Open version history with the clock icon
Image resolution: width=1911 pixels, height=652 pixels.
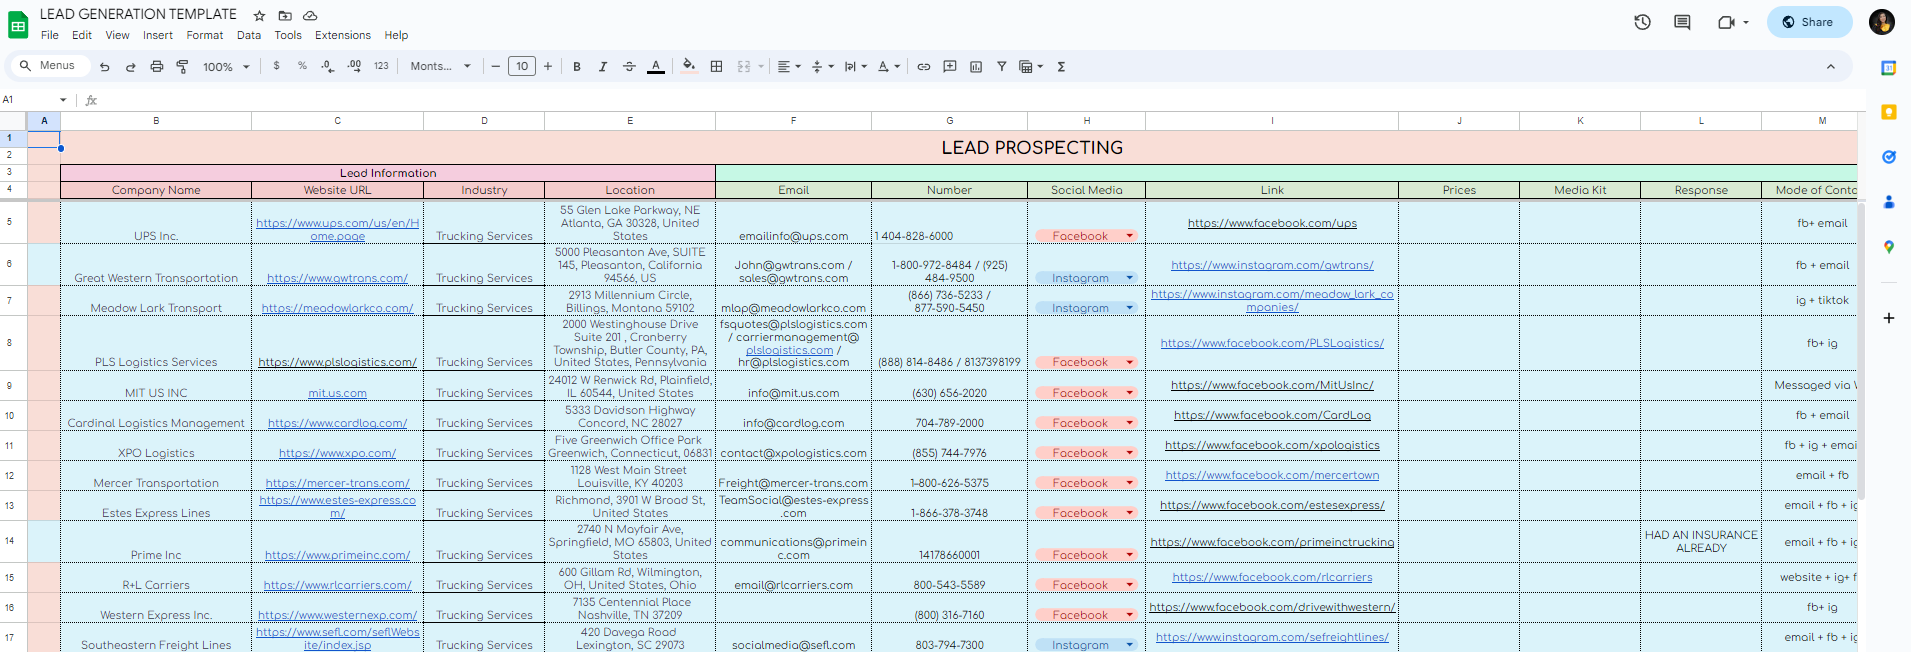pos(1642,22)
